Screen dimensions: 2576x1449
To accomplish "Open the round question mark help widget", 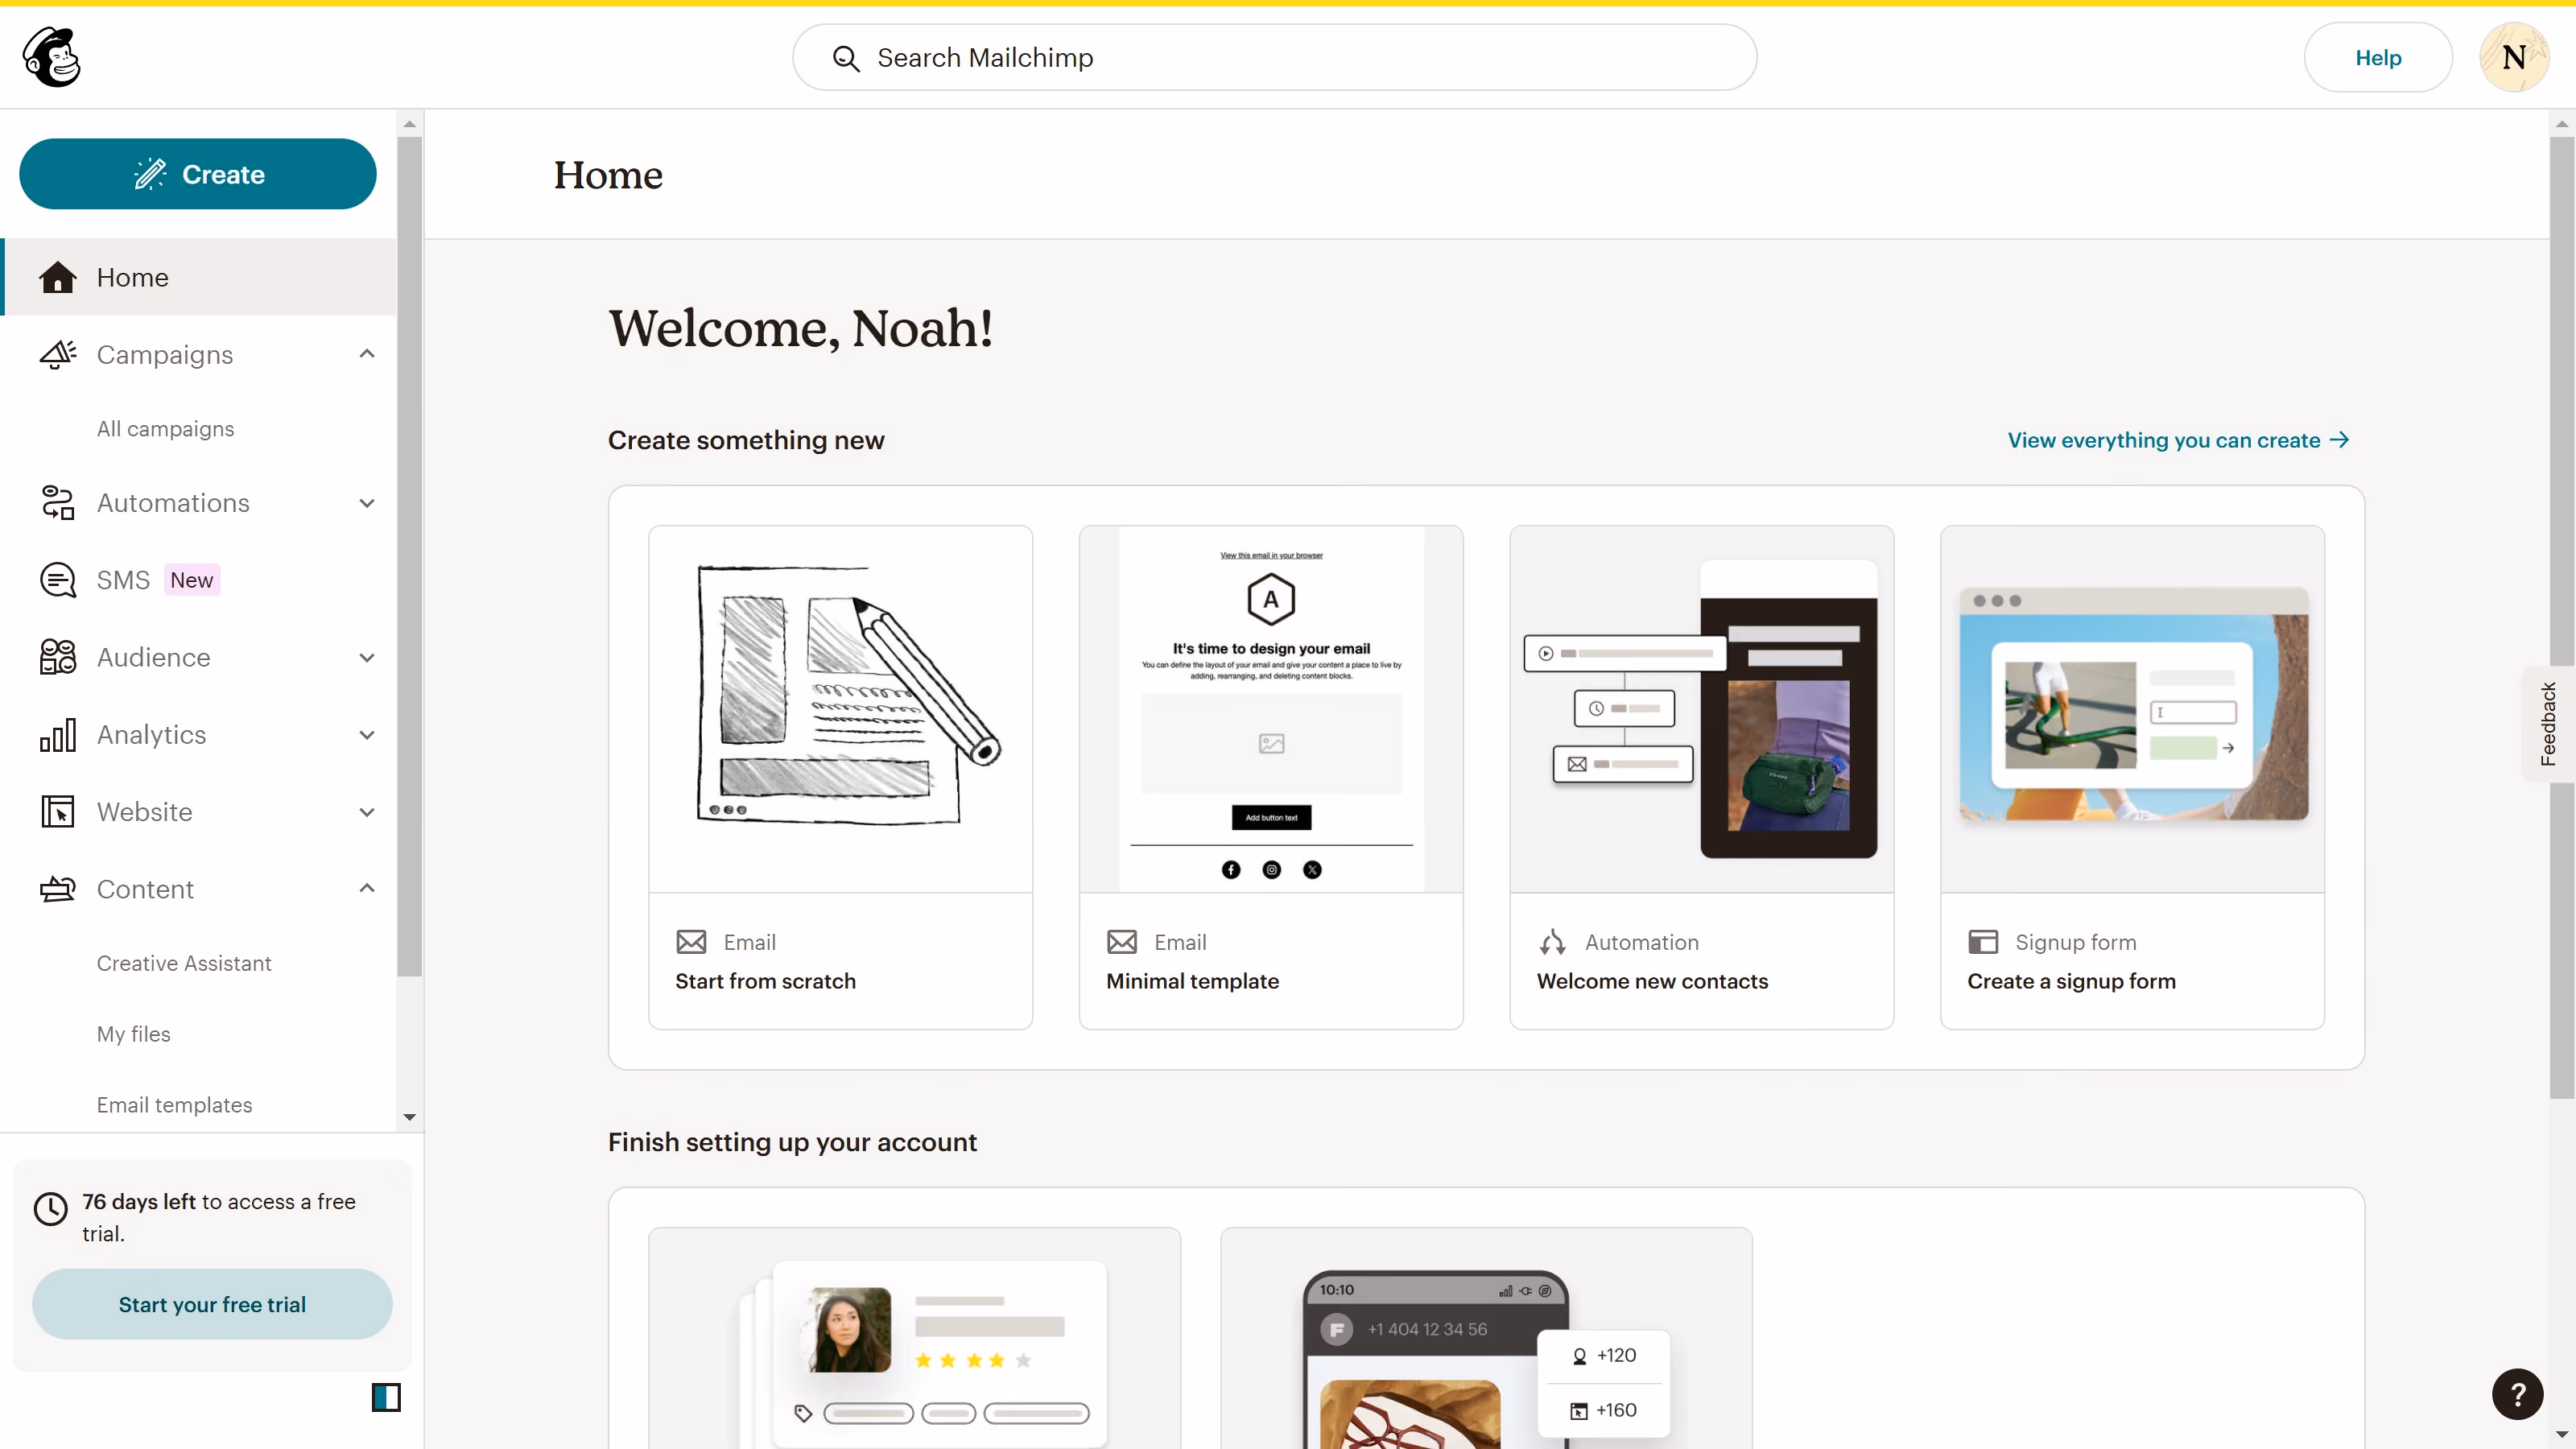I will tap(2517, 1394).
